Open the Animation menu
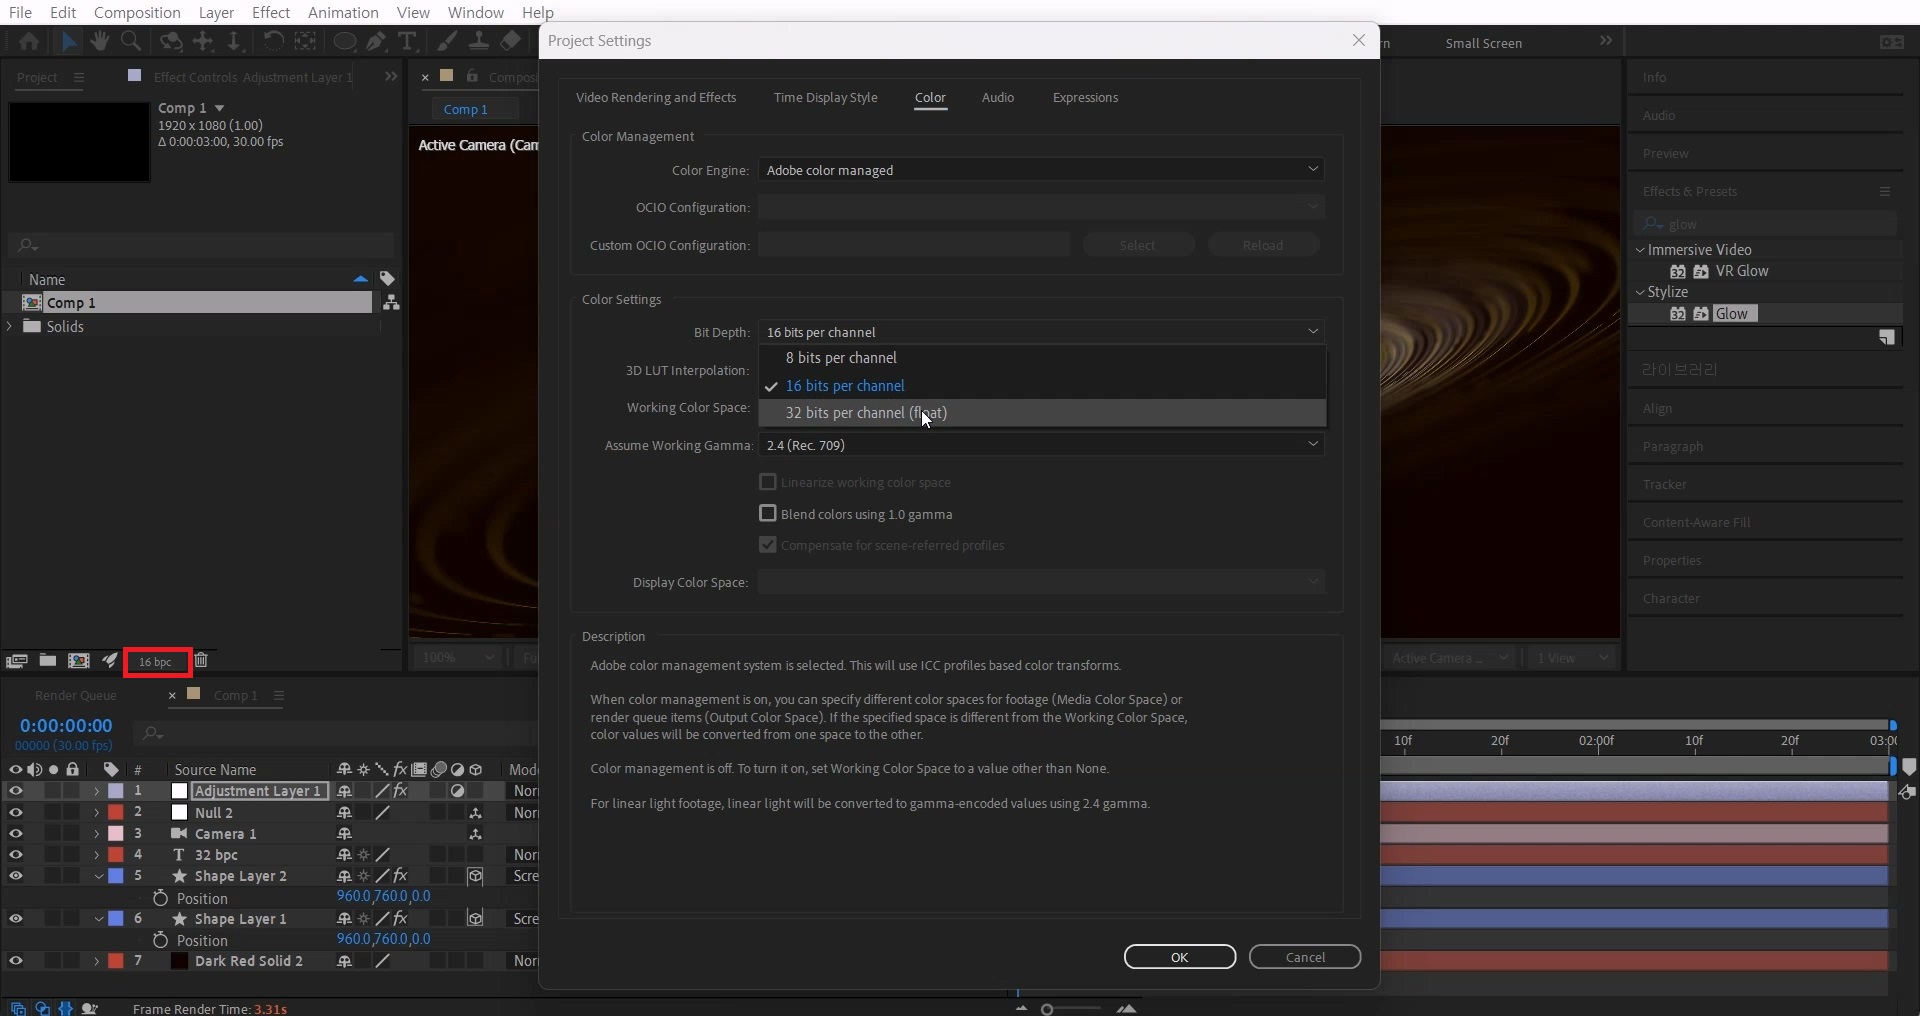 point(343,12)
